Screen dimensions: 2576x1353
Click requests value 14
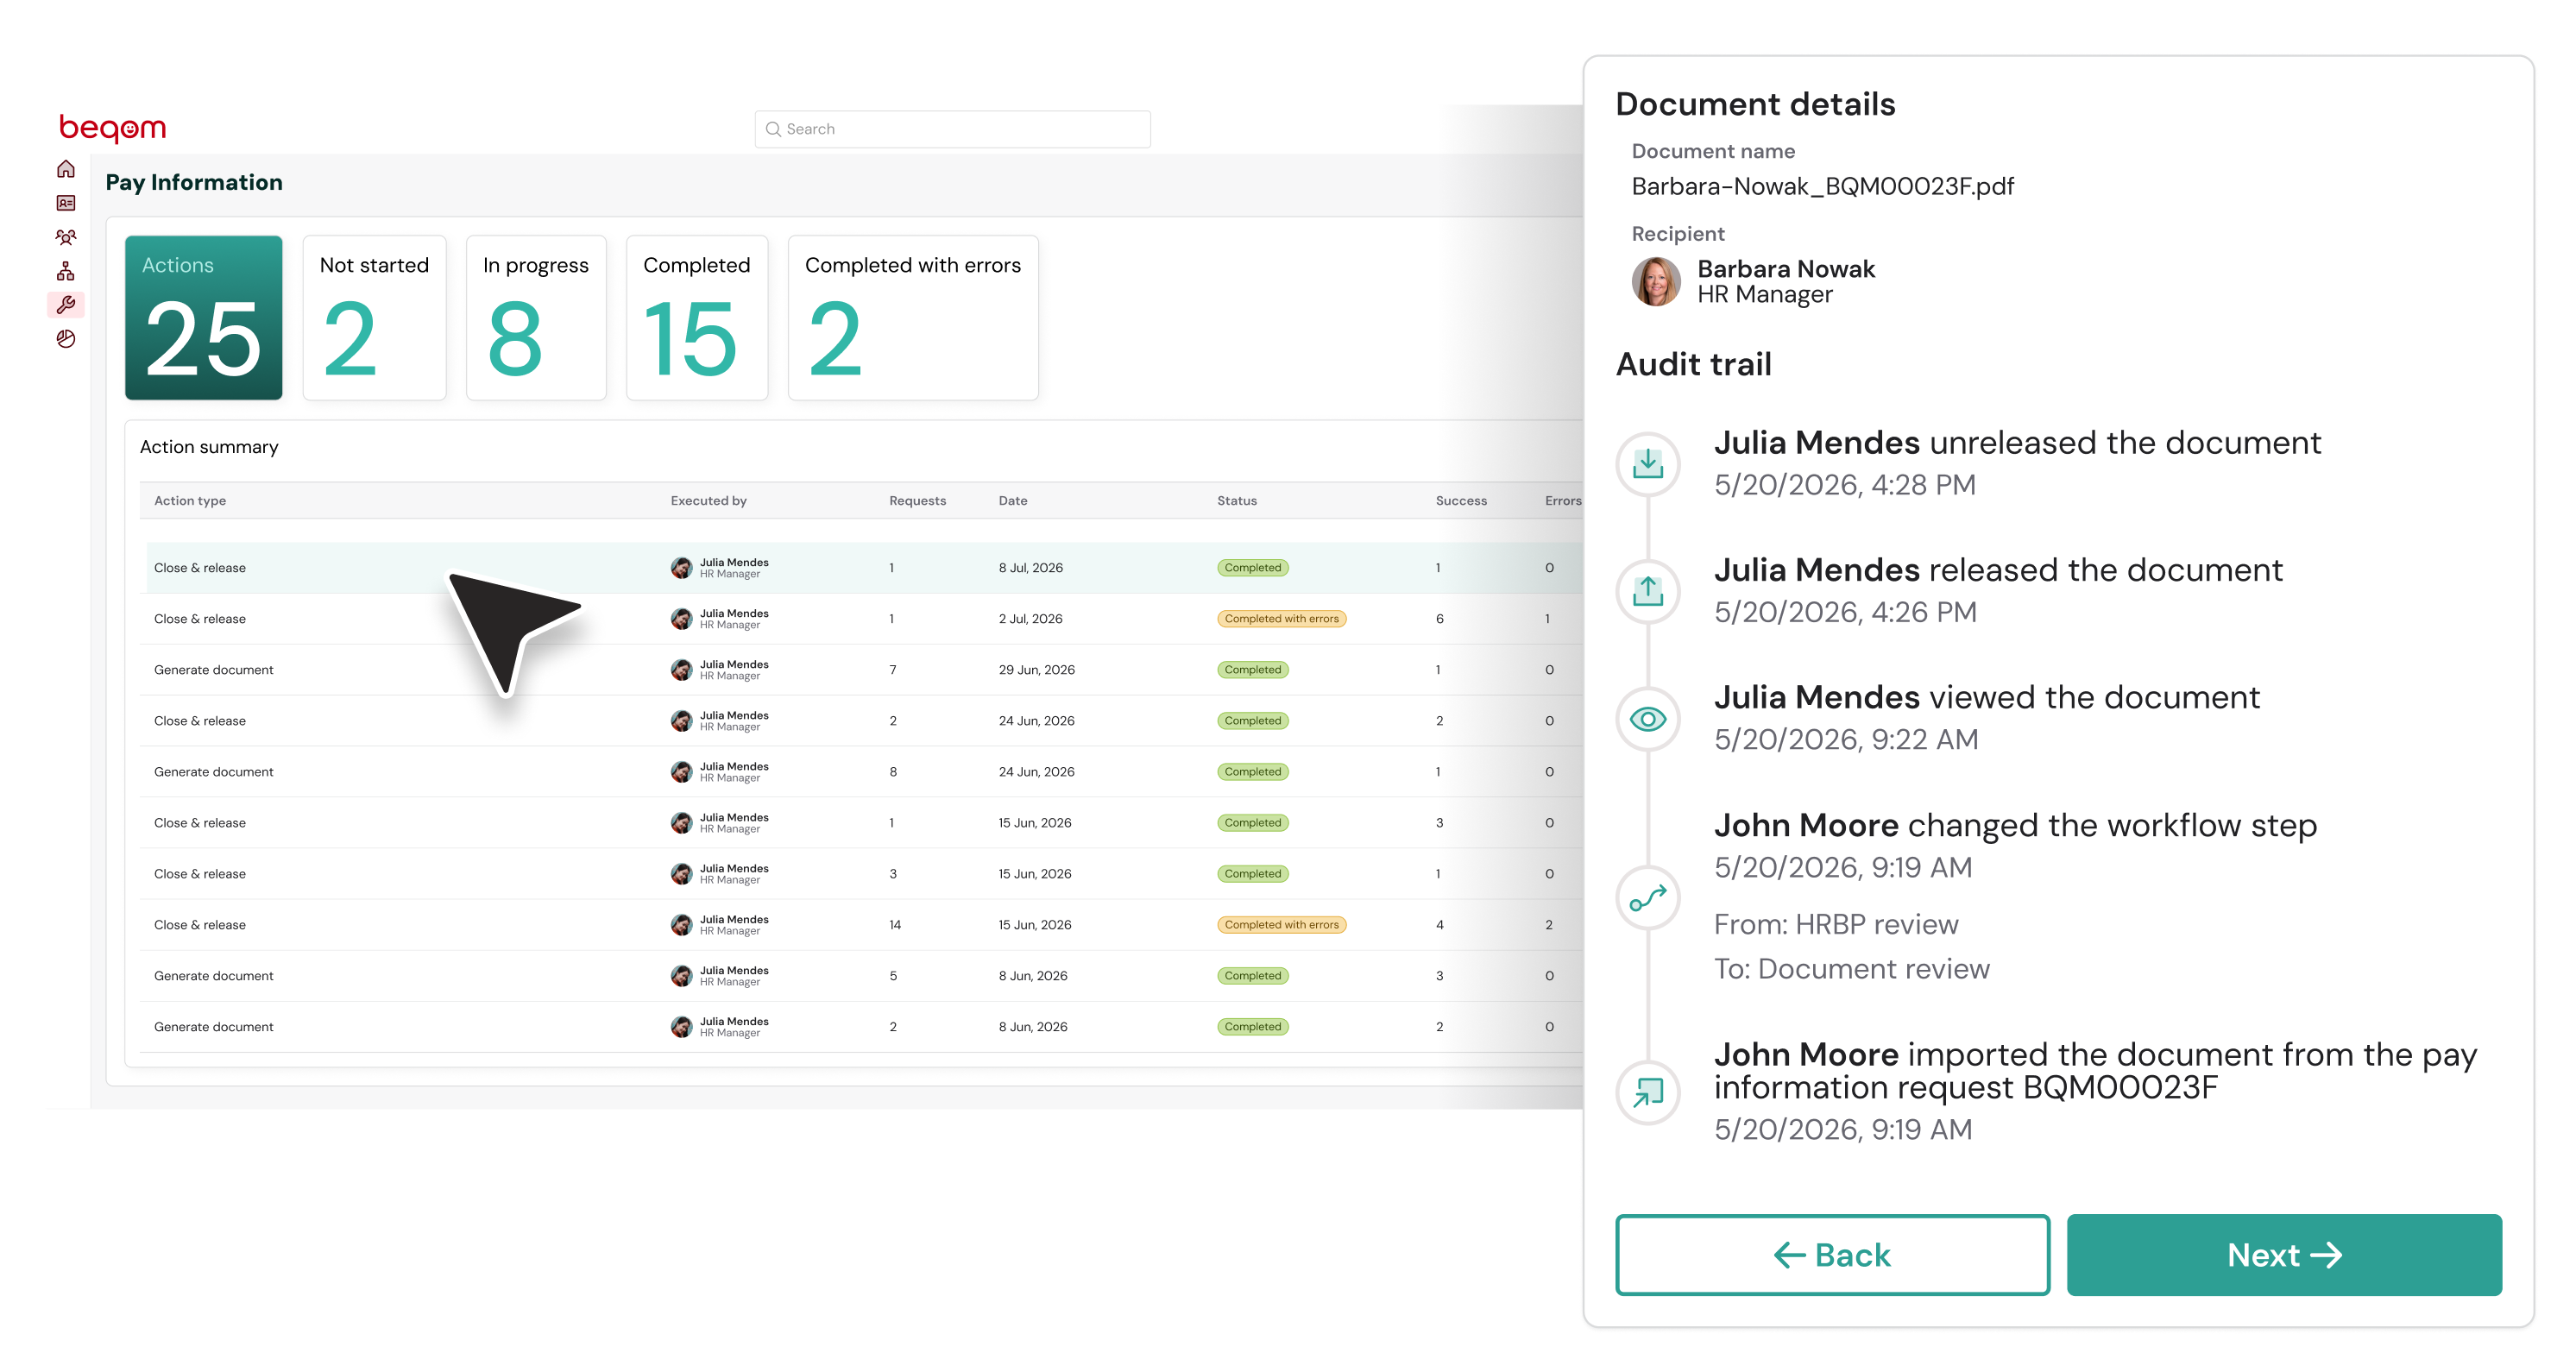pos(895,925)
